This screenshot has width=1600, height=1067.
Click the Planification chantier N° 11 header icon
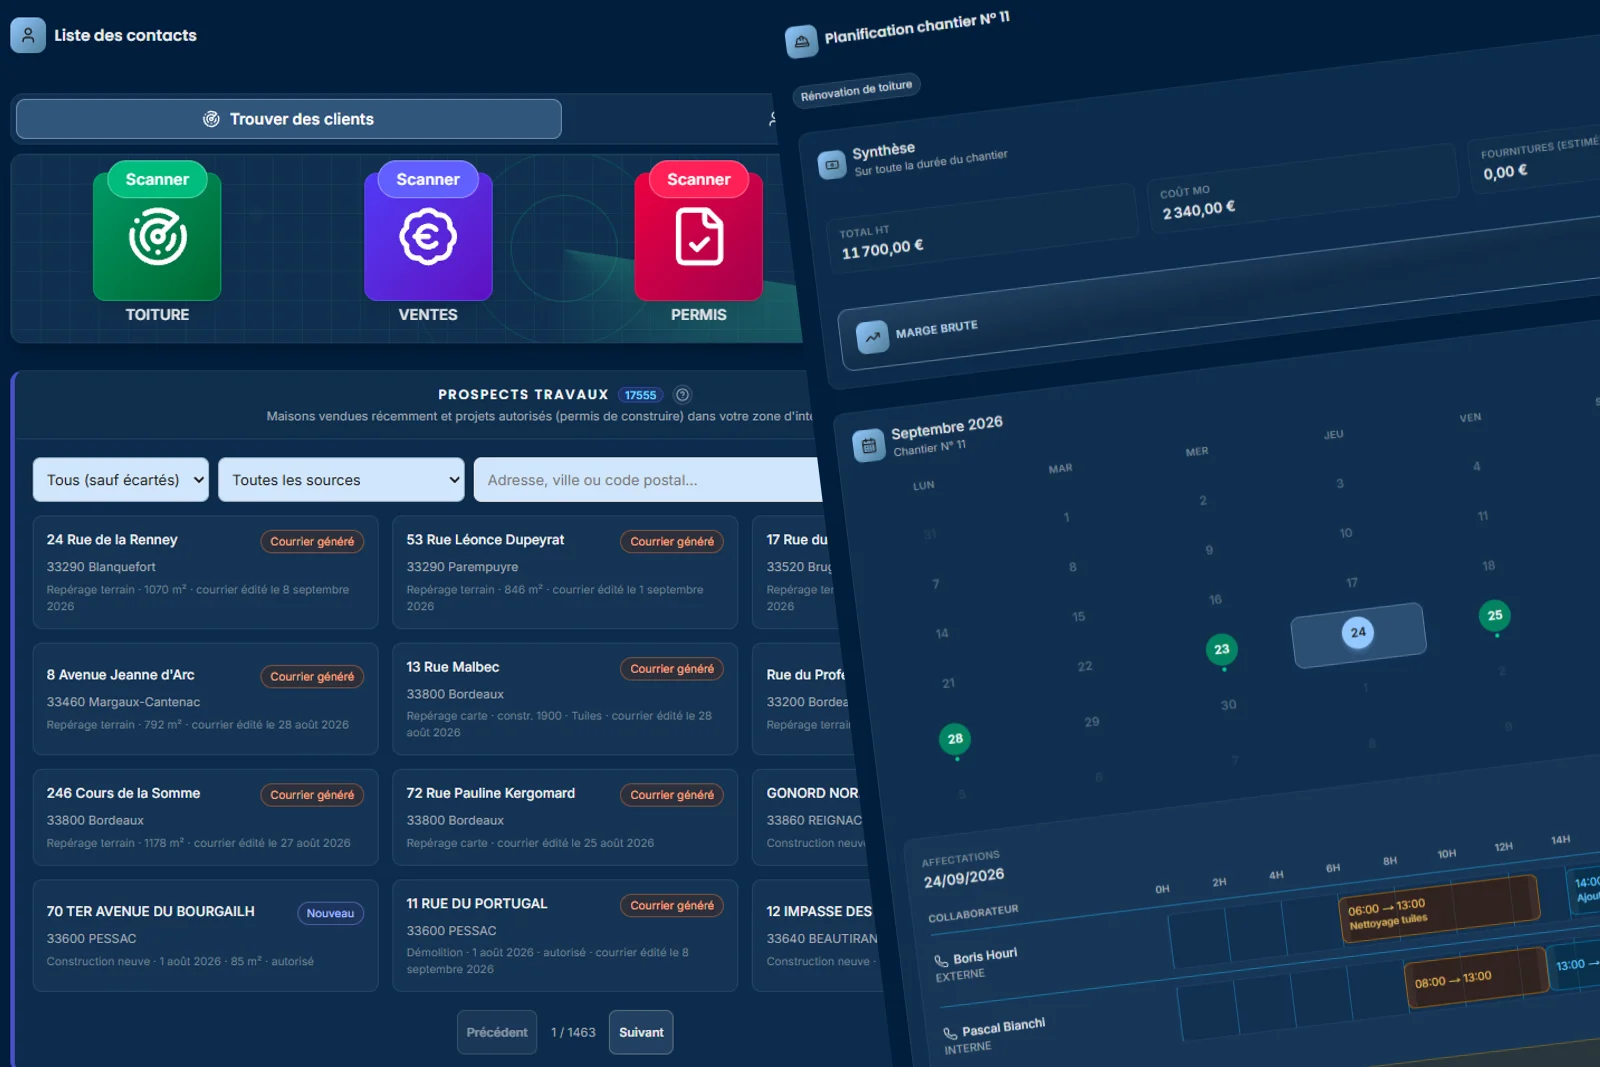pyautogui.click(x=801, y=42)
